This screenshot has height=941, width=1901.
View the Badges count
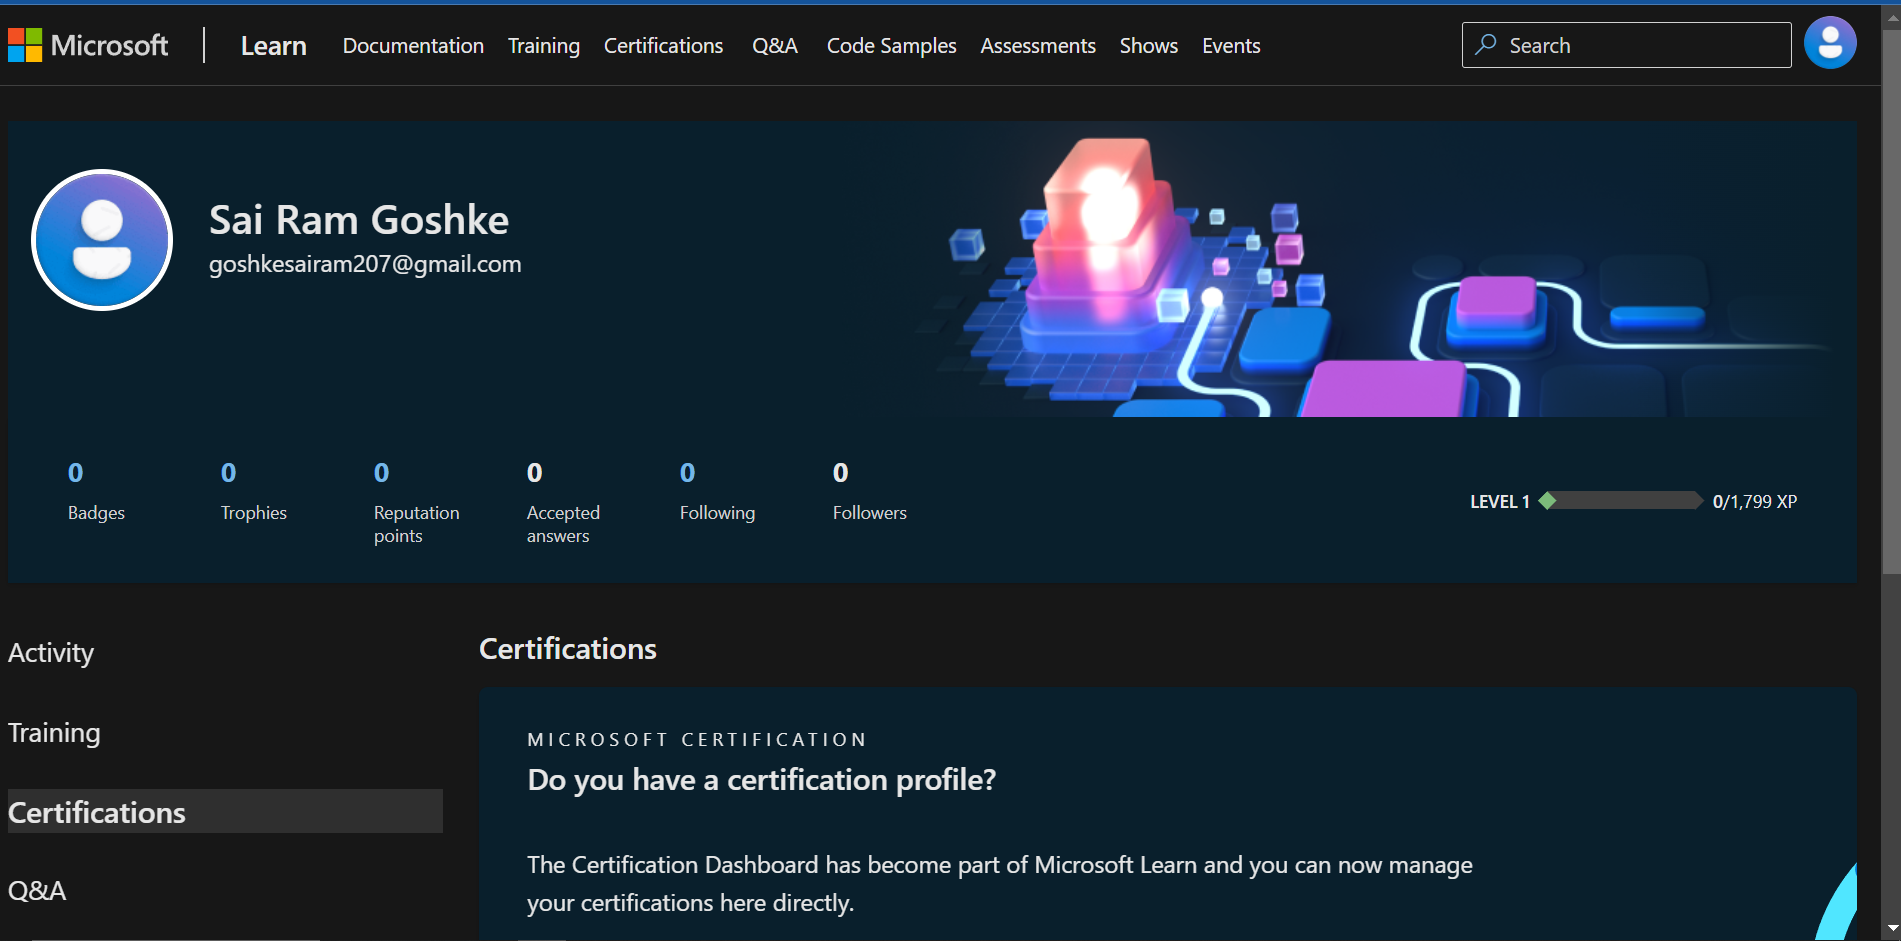96,491
